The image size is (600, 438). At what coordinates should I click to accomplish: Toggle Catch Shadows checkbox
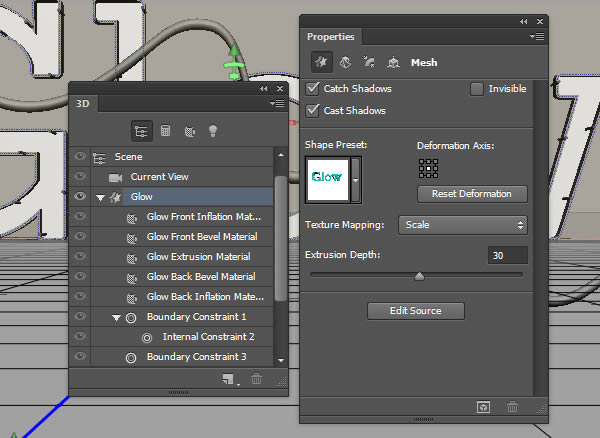pos(312,88)
